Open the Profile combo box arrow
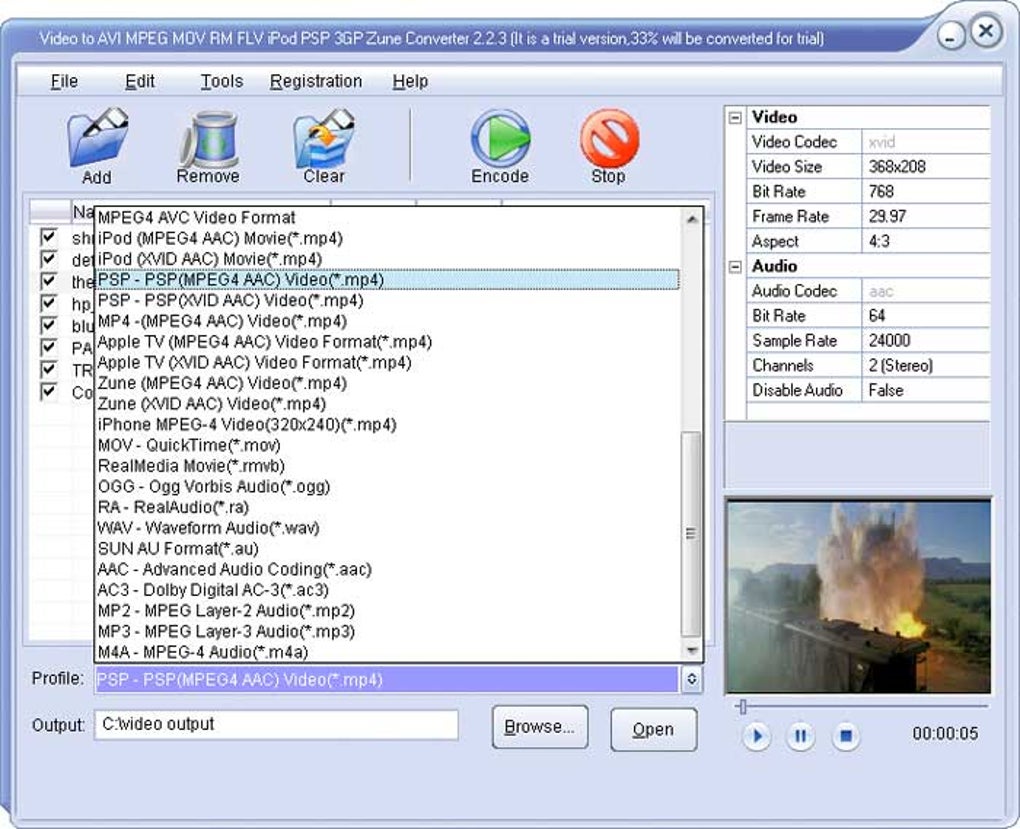This screenshot has height=829, width=1020. click(691, 679)
